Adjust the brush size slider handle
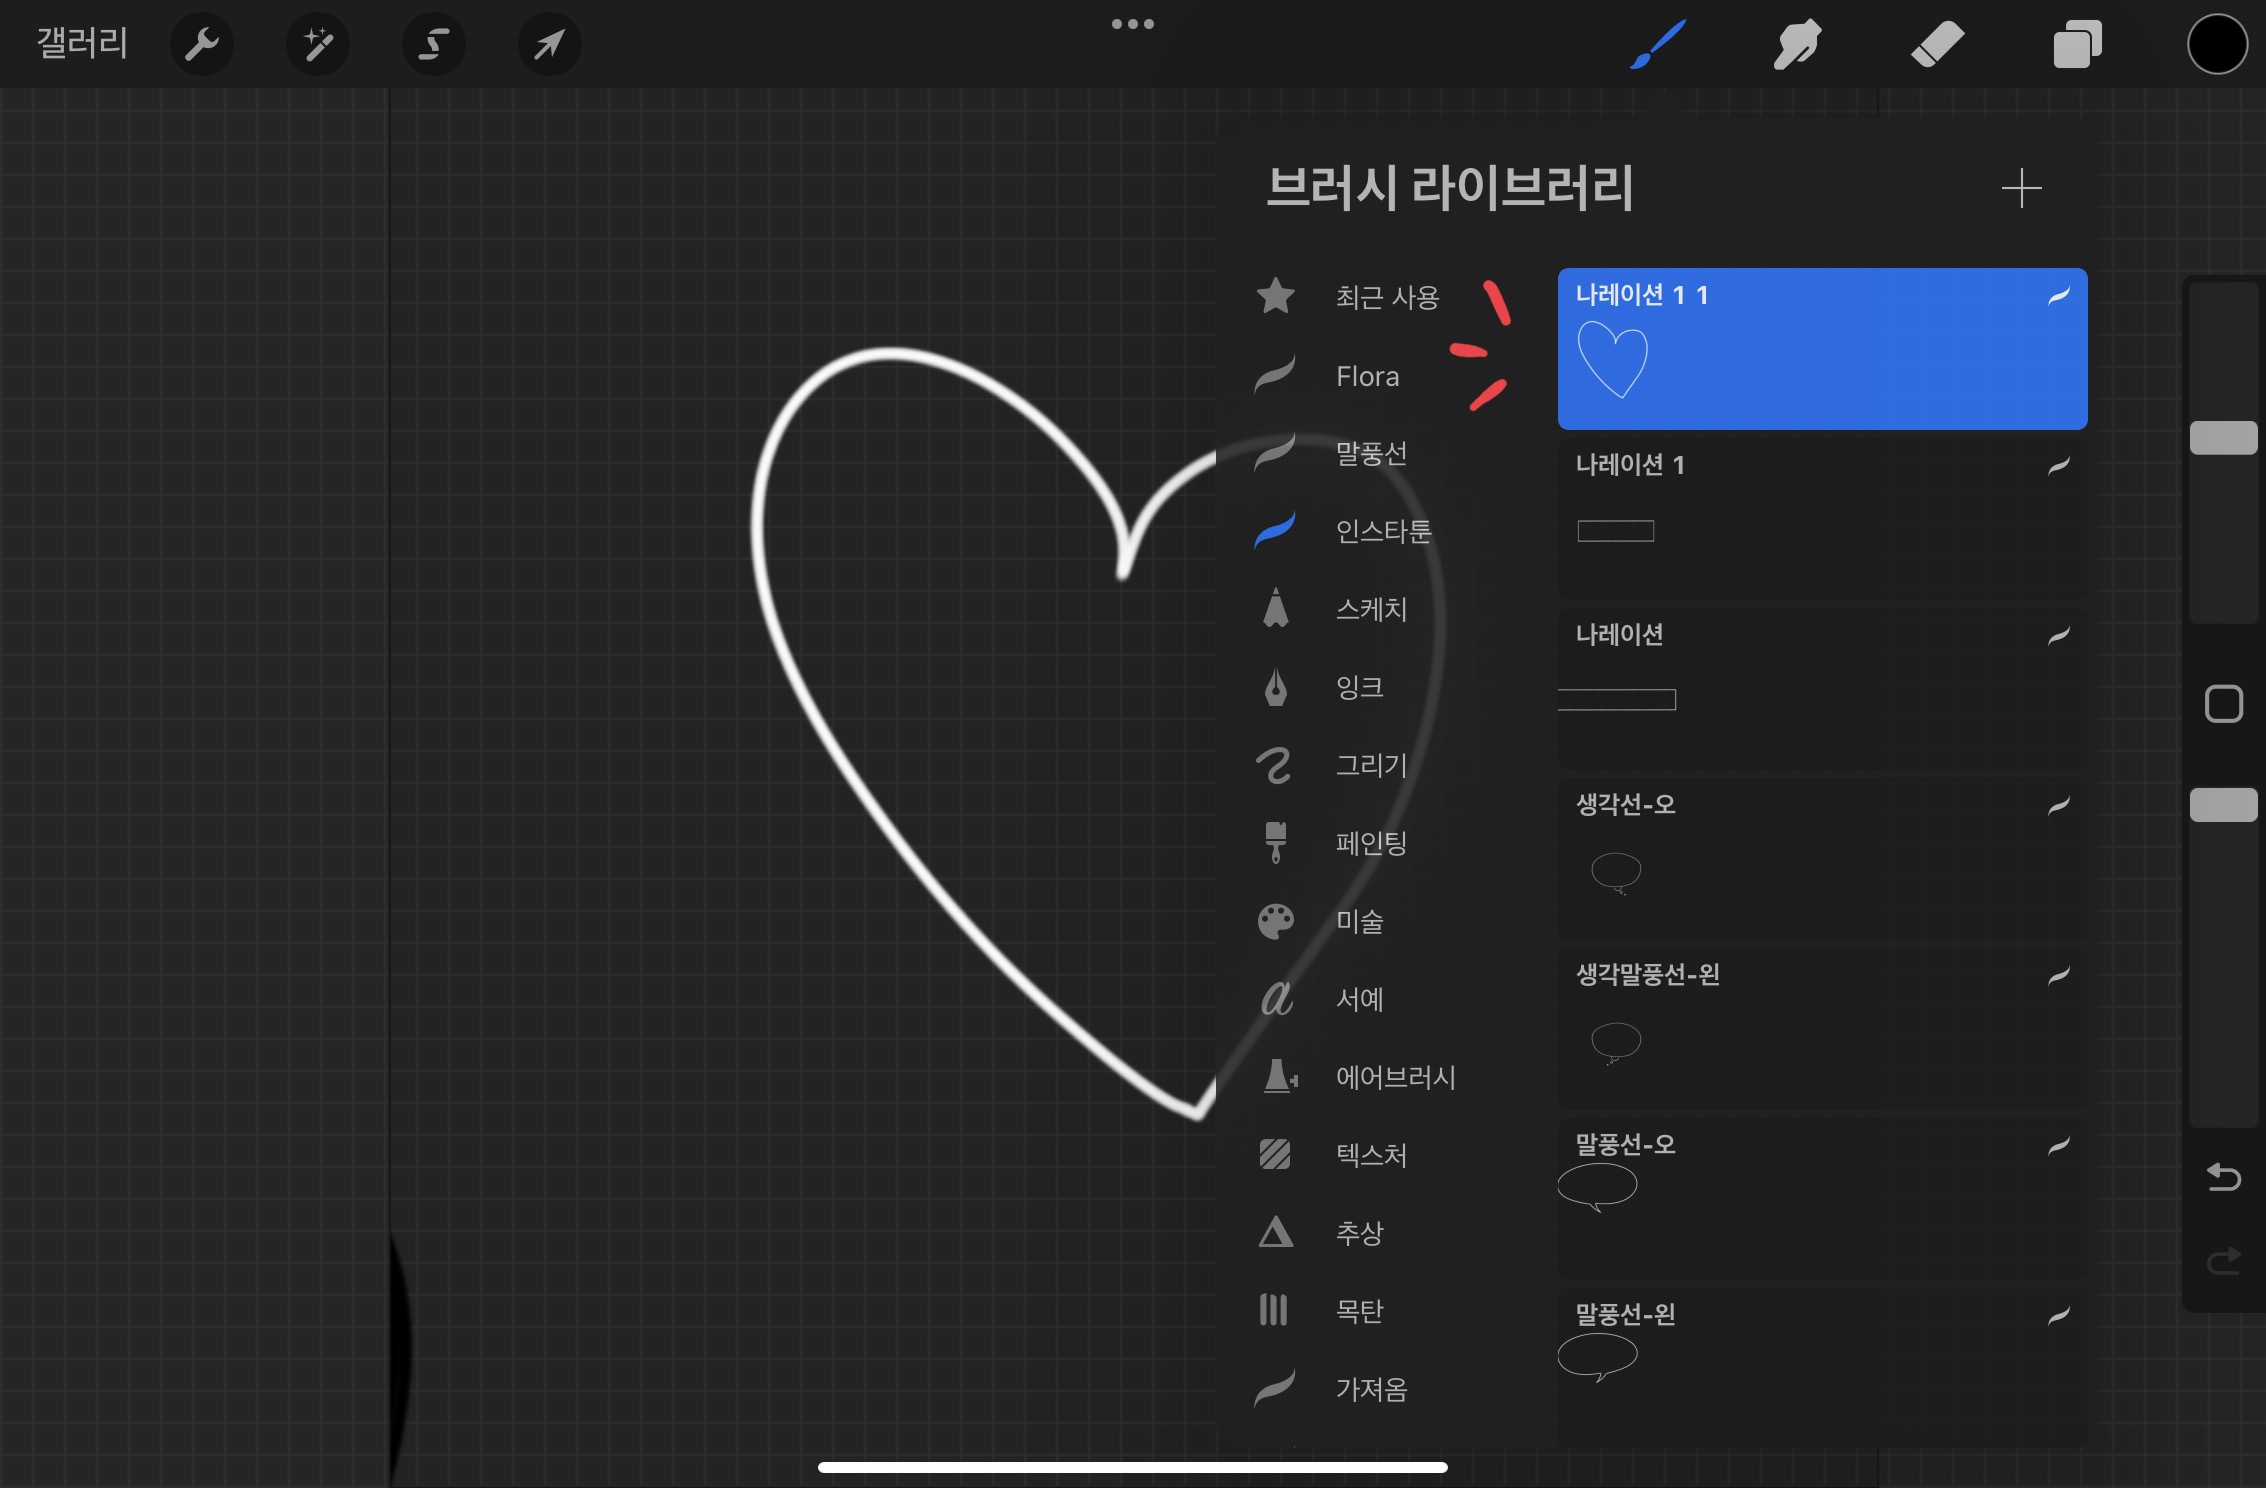 pos(2223,438)
